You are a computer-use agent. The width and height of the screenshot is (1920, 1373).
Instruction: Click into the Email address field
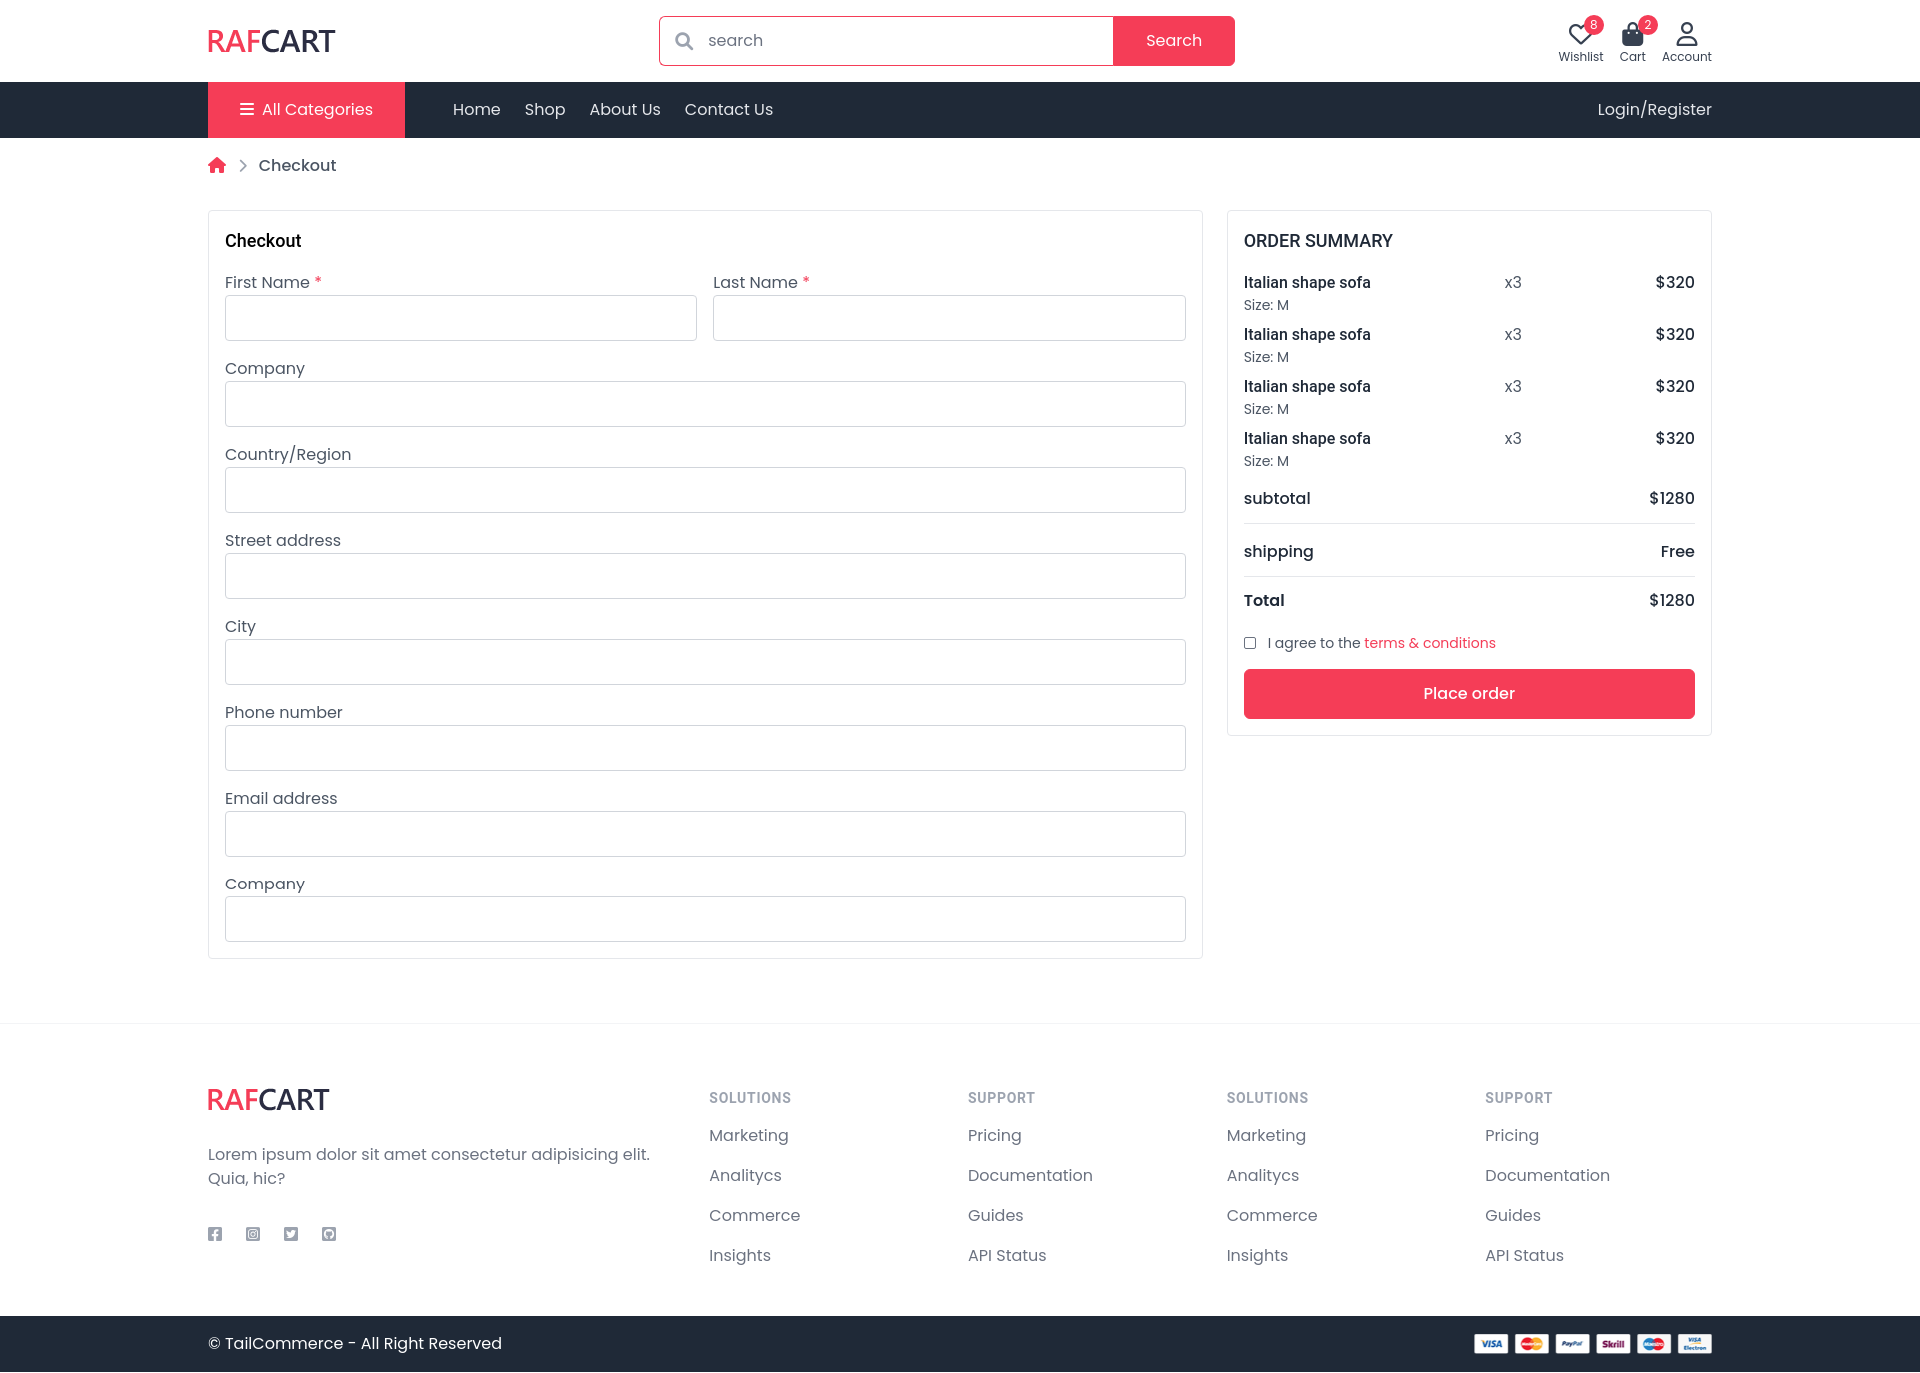(x=705, y=834)
